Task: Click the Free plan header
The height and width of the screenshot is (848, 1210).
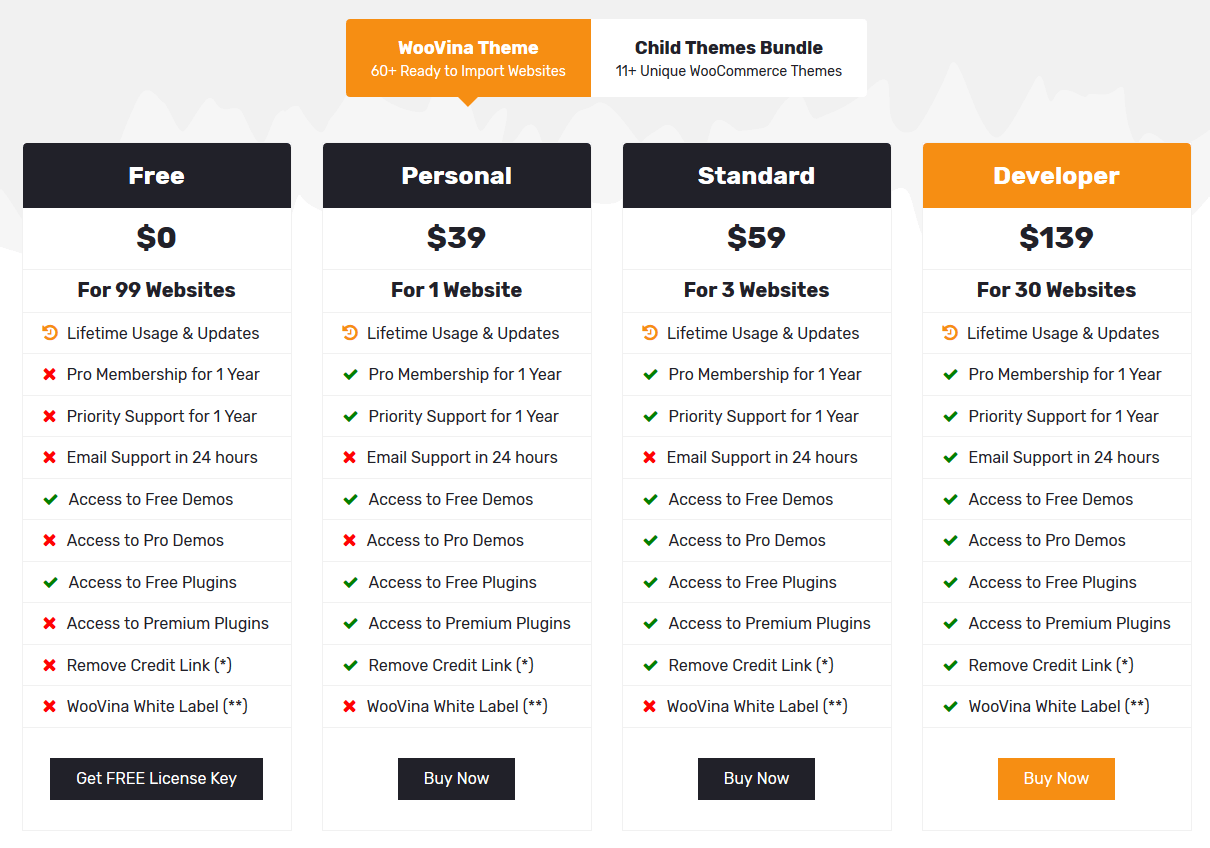Action: coord(157,176)
